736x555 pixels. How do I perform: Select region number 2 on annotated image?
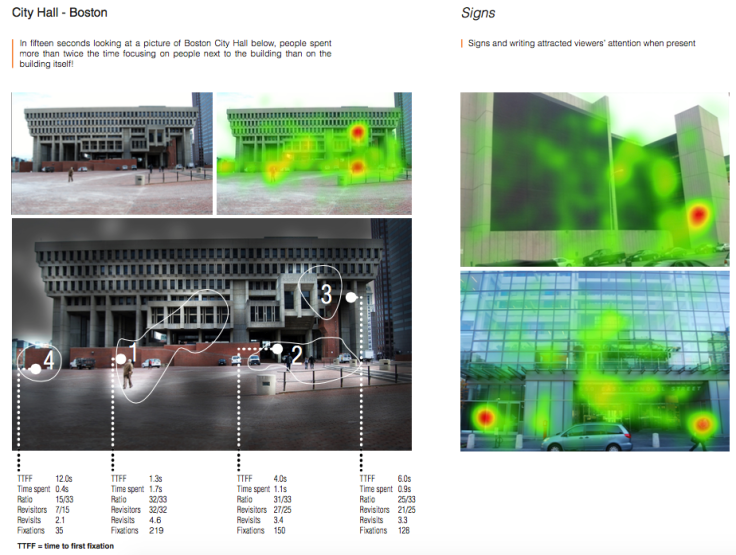[296, 353]
